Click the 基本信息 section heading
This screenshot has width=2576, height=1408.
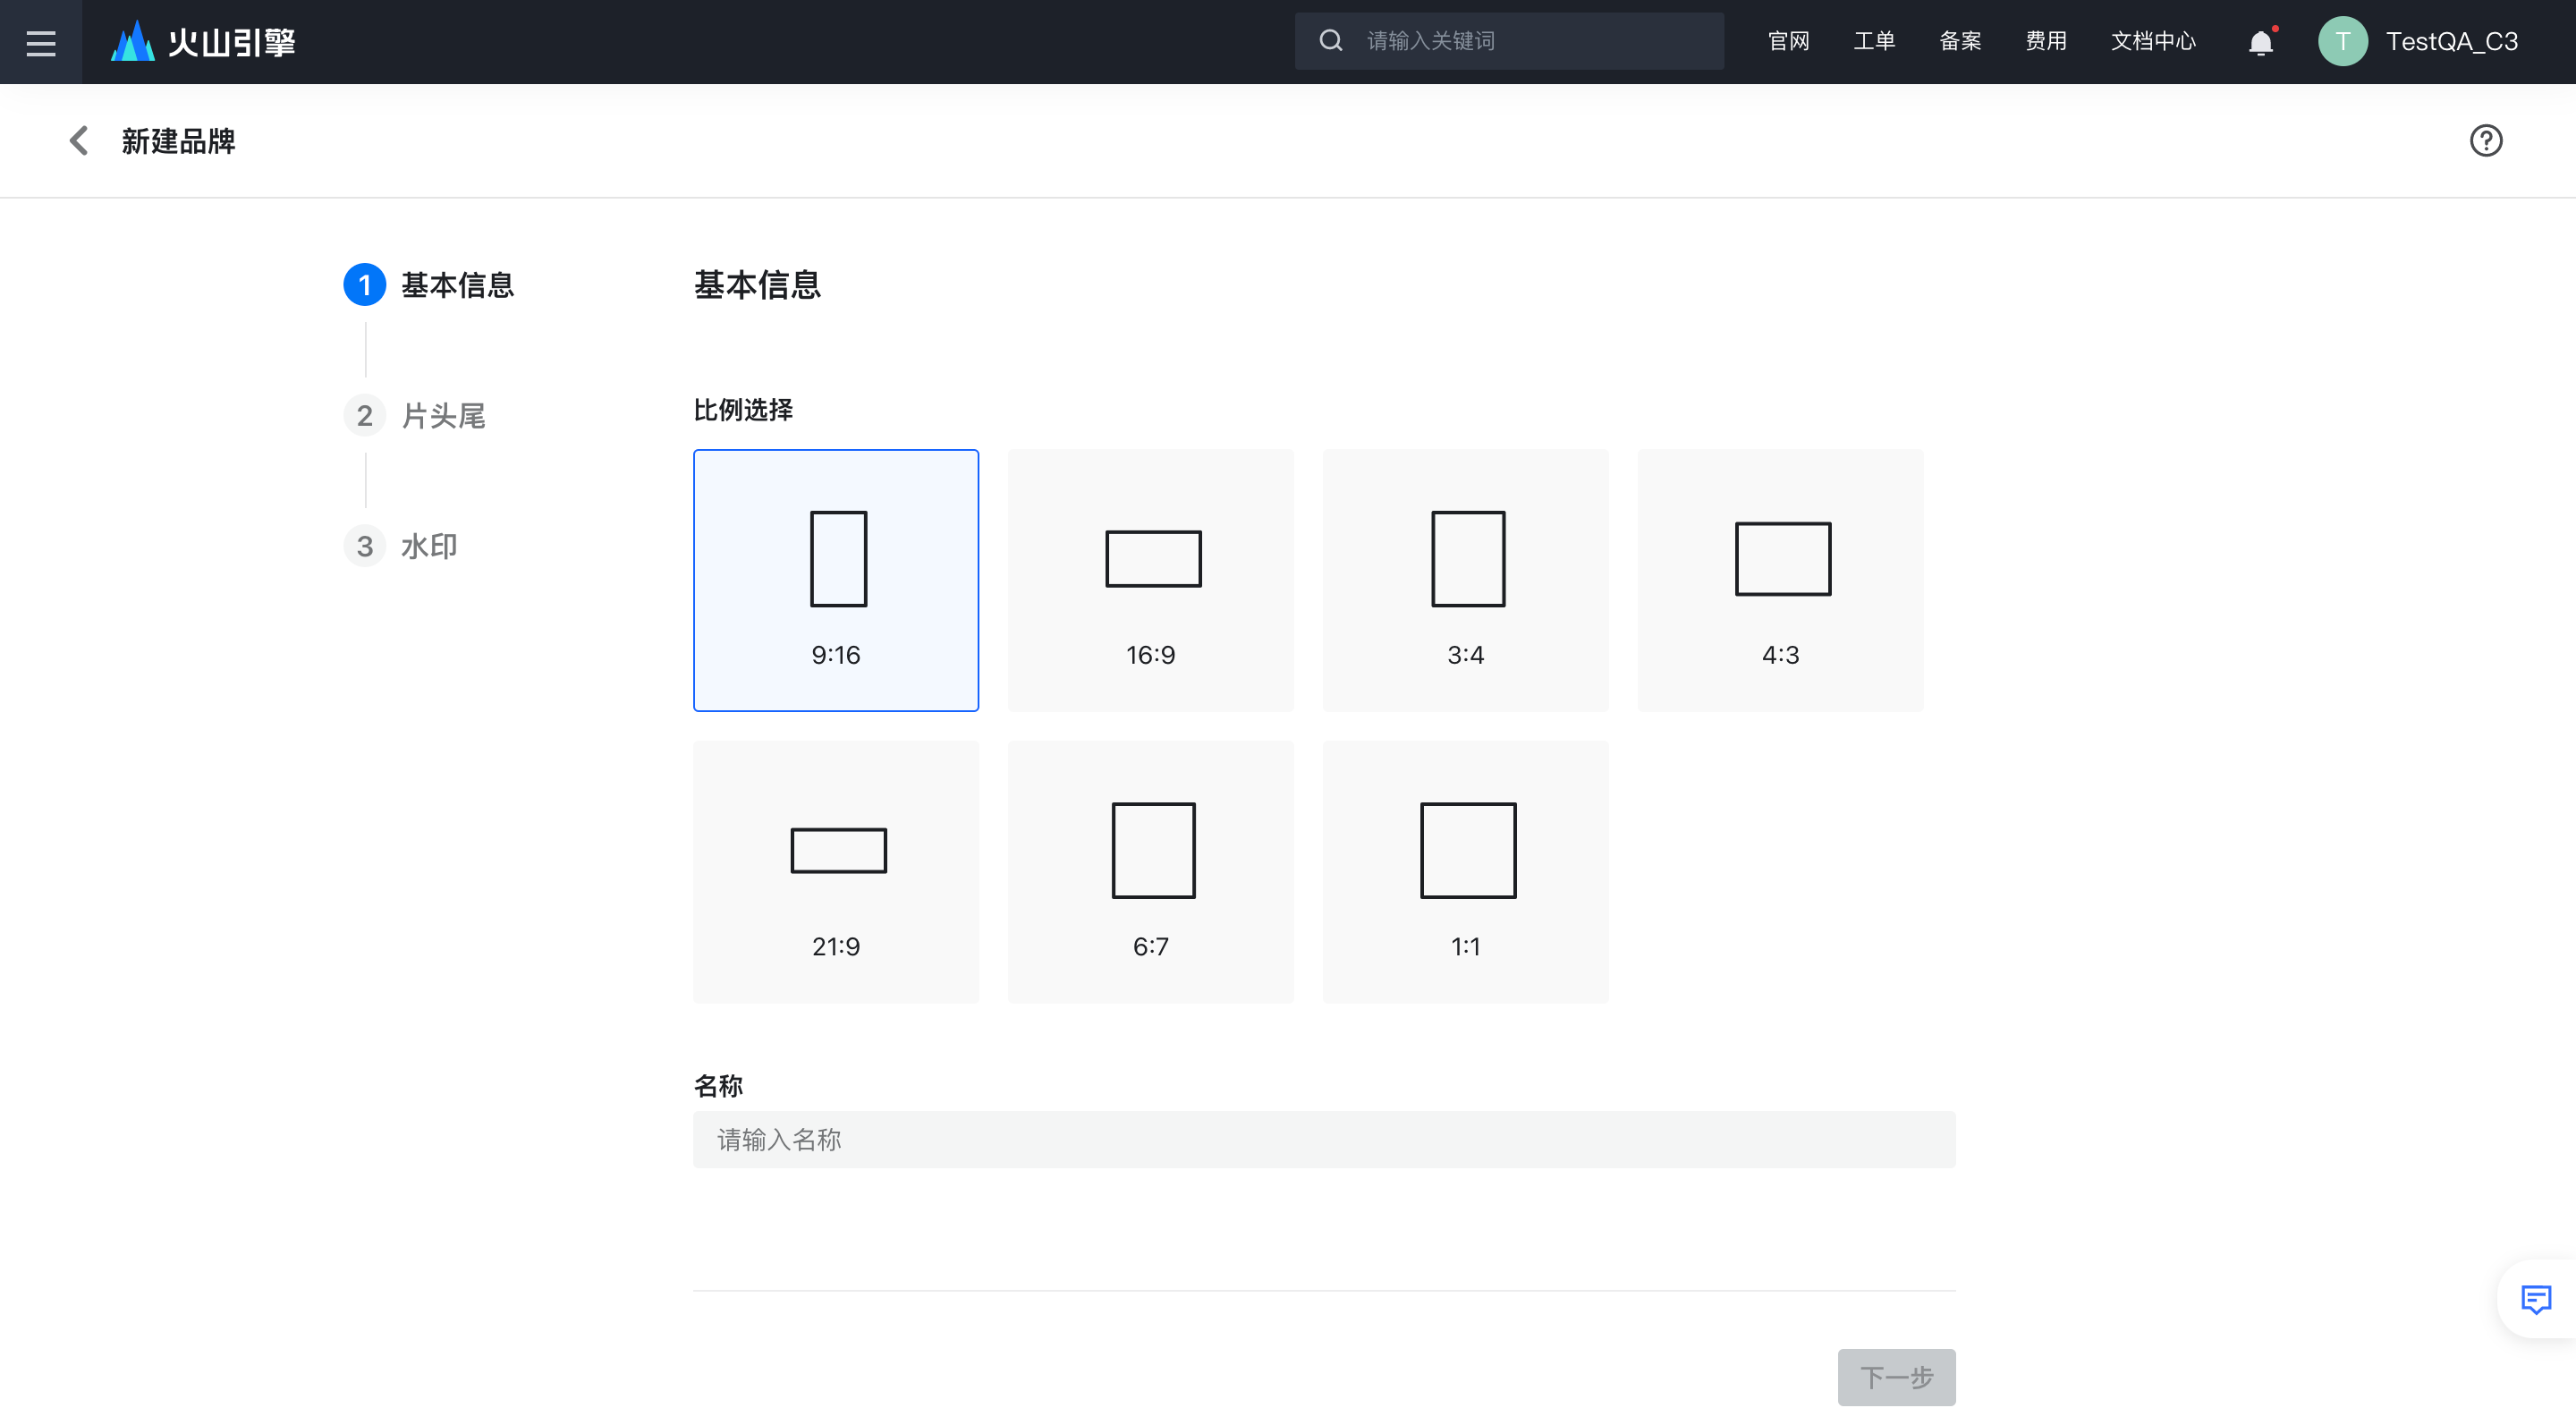tap(757, 285)
